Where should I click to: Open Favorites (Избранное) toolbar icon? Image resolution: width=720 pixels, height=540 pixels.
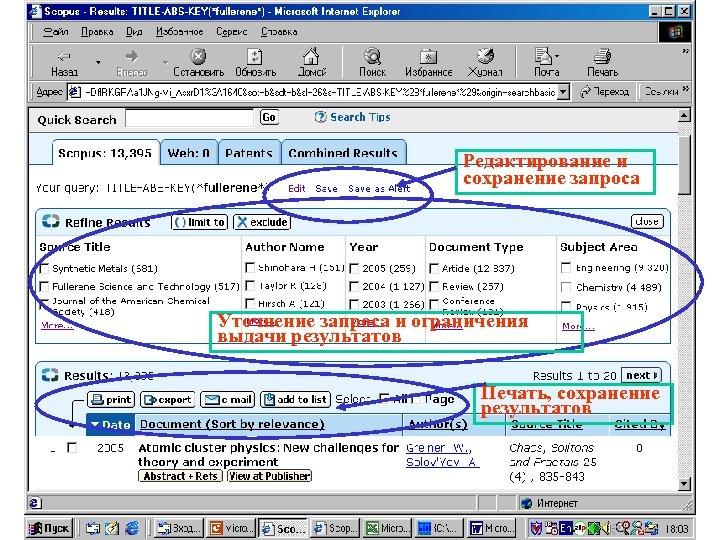(x=428, y=56)
